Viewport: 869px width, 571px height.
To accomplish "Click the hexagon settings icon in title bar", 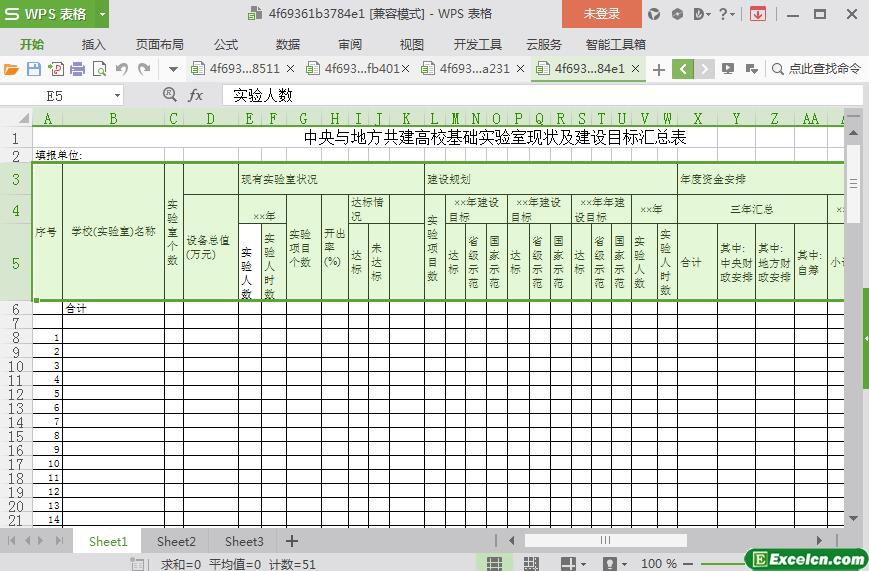I will pos(677,14).
